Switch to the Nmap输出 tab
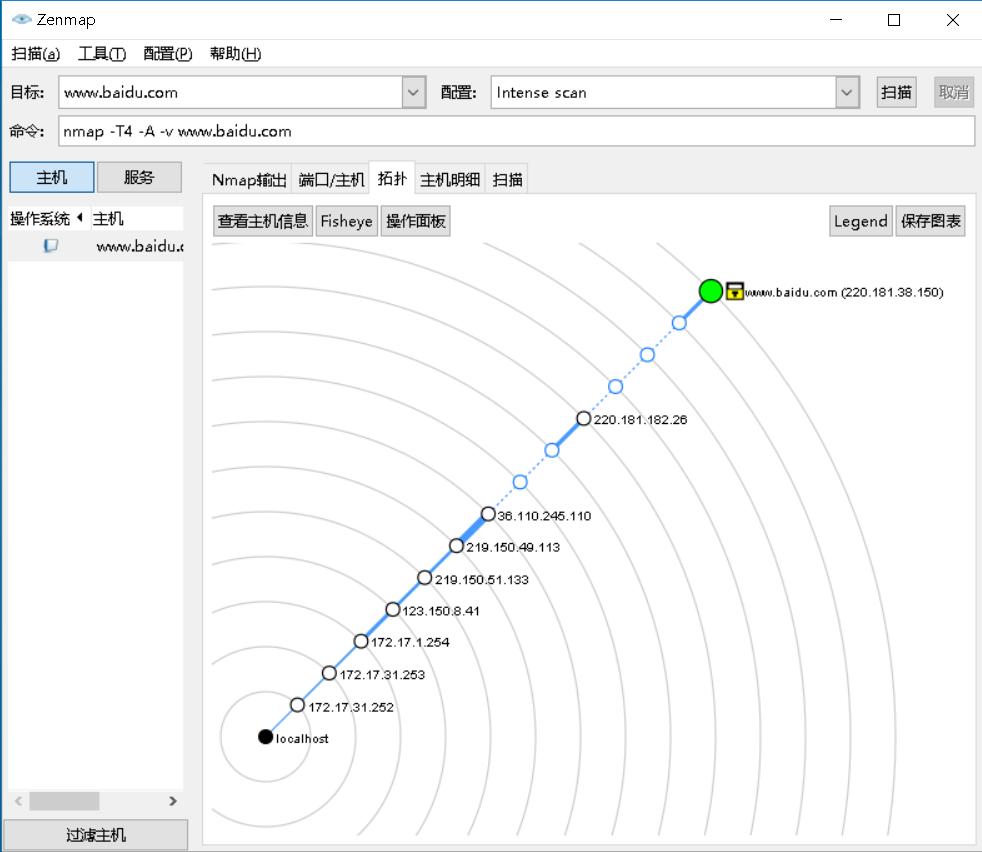 [249, 180]
